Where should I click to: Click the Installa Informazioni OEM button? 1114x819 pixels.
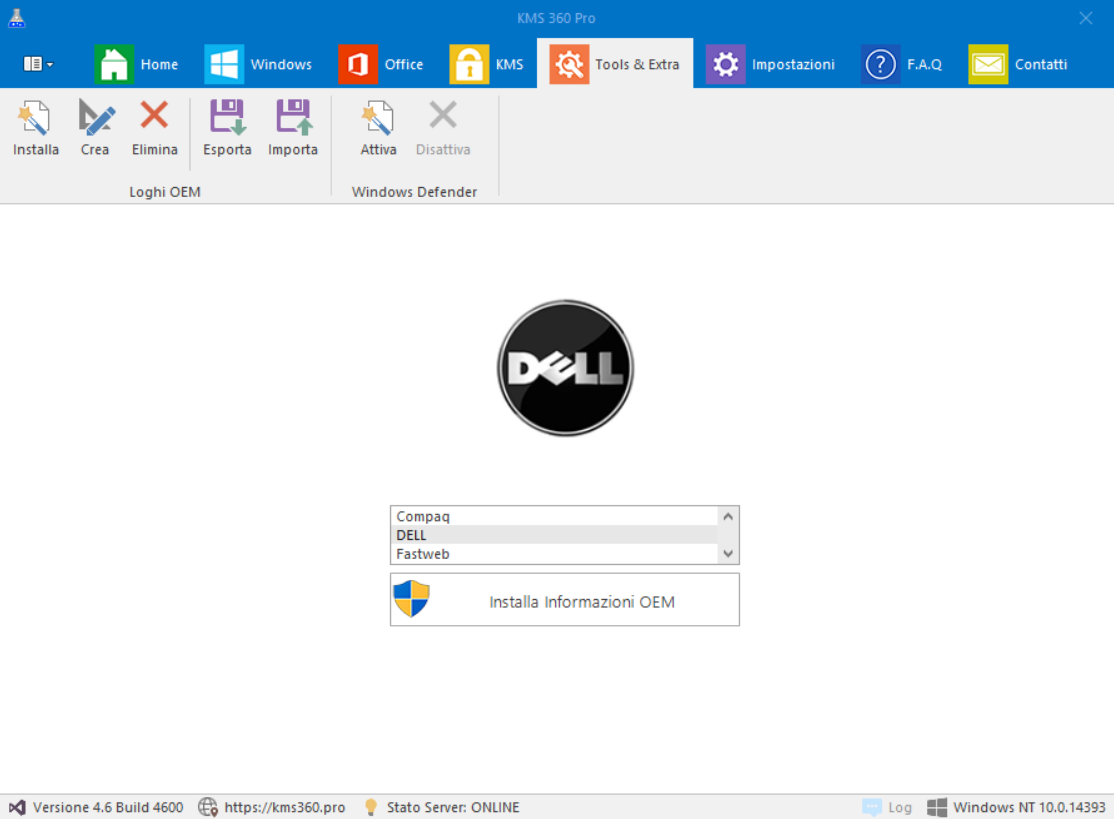565,600
